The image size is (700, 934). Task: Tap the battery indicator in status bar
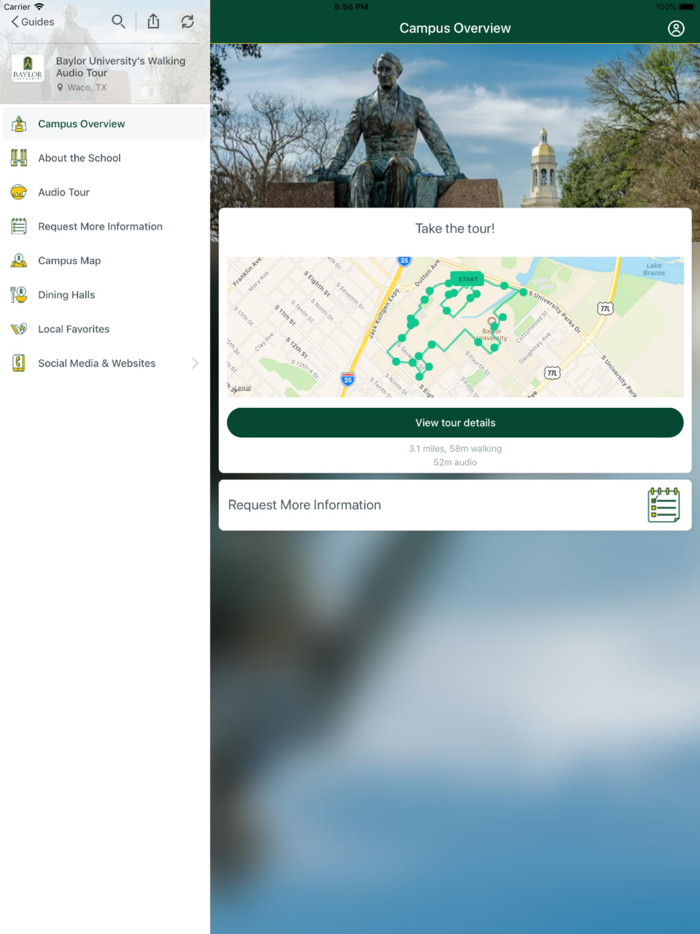click(x=686, y=7)
